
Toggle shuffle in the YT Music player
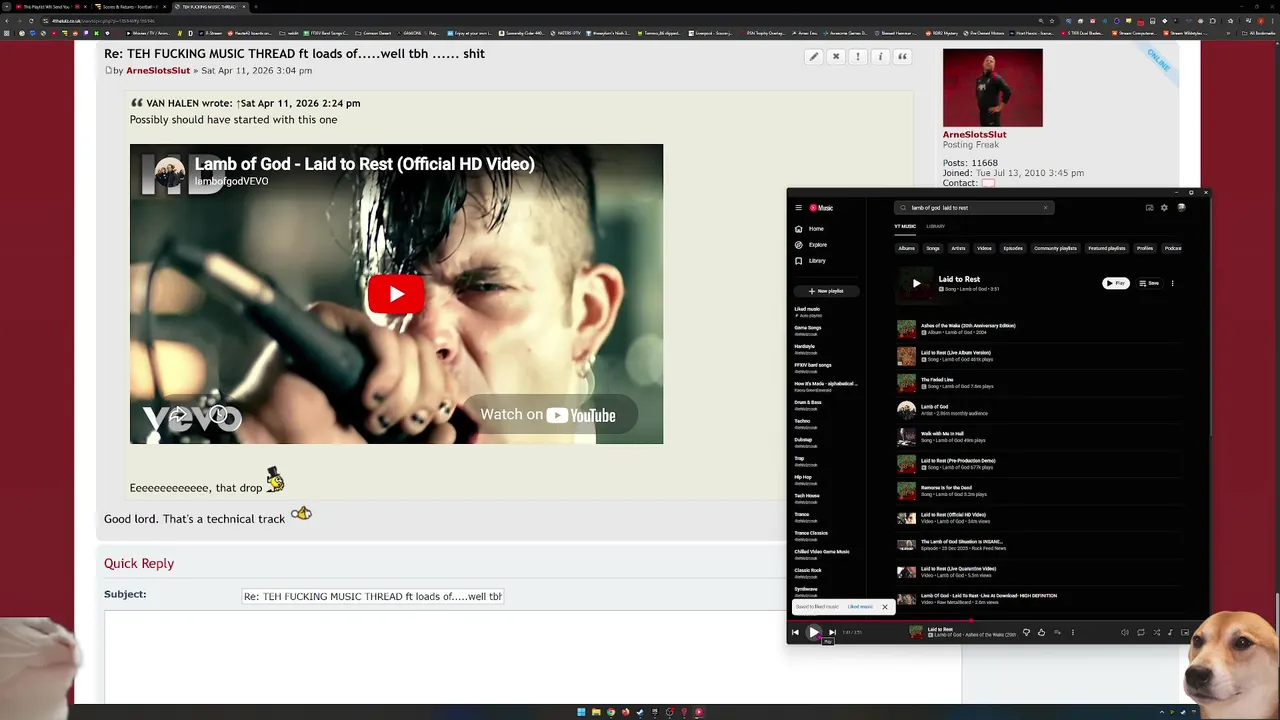click(x=1156, y=632)
